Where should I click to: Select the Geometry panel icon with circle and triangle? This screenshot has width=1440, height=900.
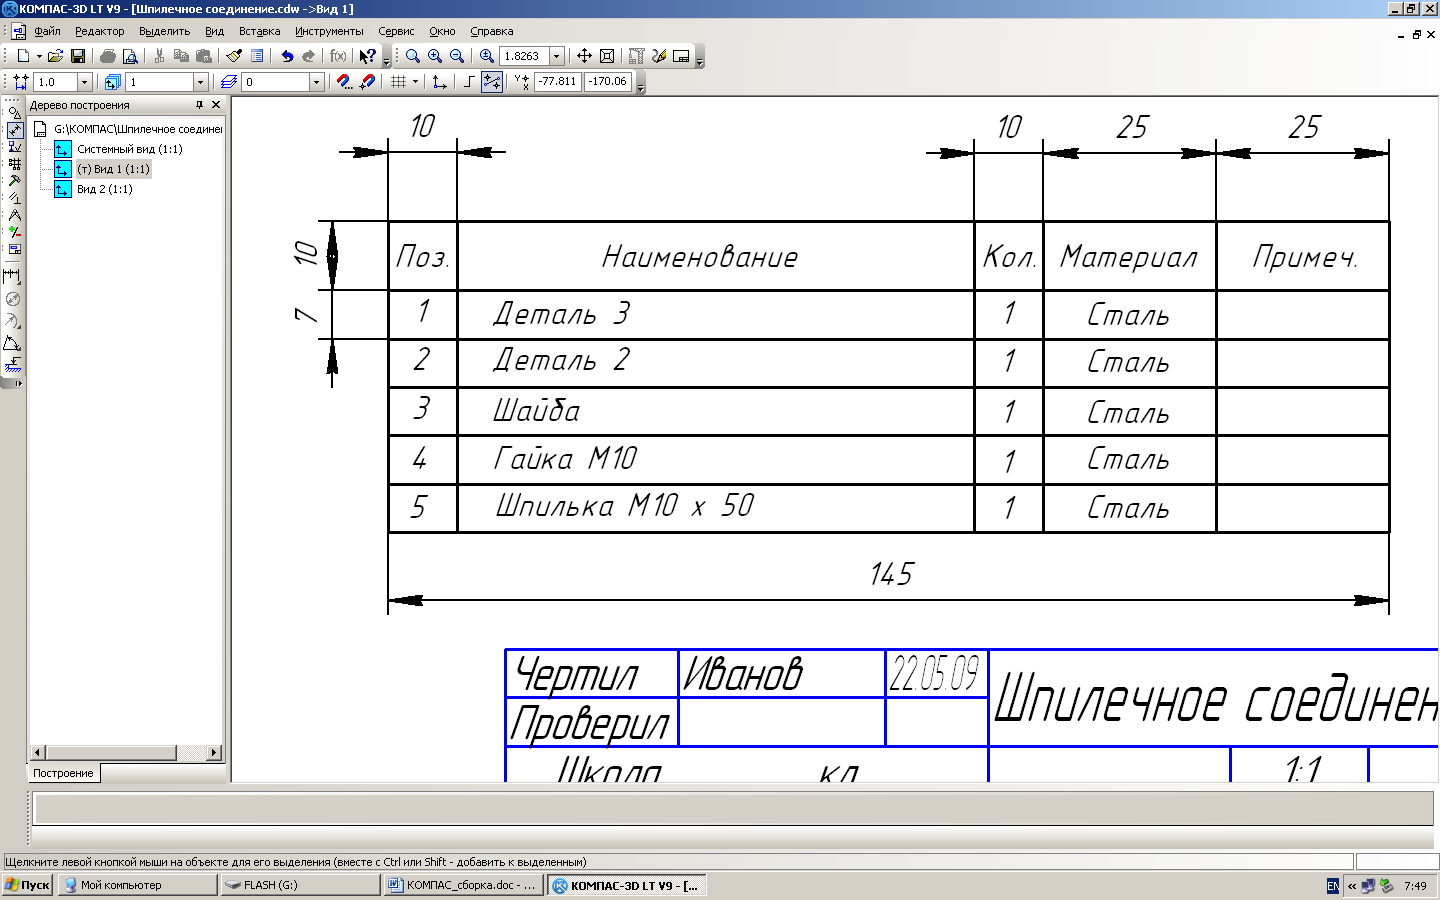tap(14, 113)
